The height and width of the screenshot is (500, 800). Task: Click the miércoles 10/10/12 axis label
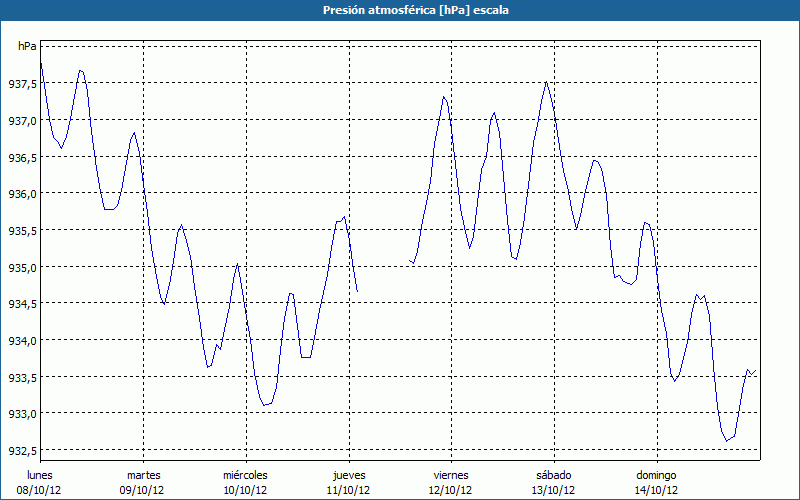pyautogui.click(x=245, y=482)
